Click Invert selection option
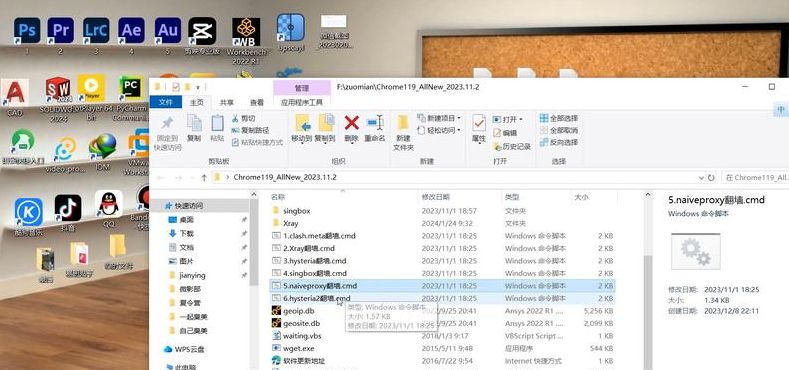 559,142
